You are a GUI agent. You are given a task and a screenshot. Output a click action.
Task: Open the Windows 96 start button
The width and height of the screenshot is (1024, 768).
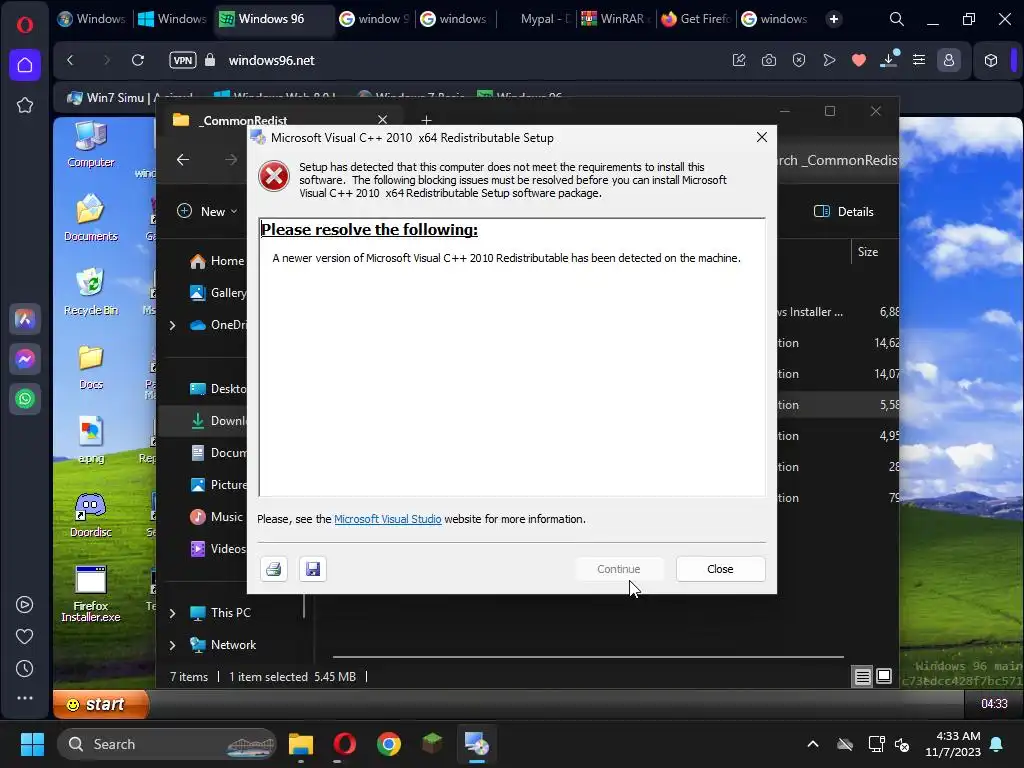click(101, 704)
